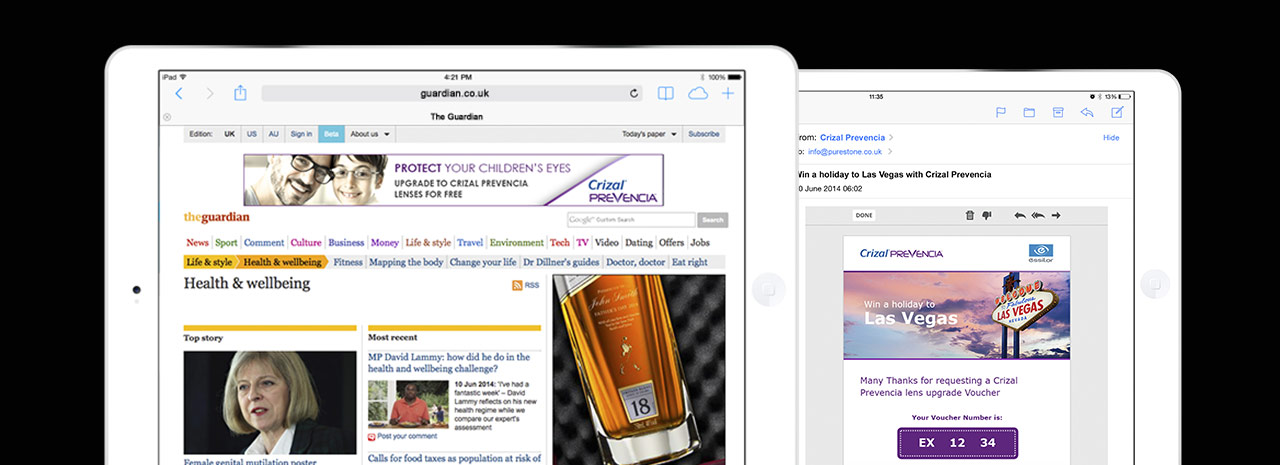Open Mapping the body subsection
The image size is (1280, 465).
pyautogui.click(x=406, y=262)
